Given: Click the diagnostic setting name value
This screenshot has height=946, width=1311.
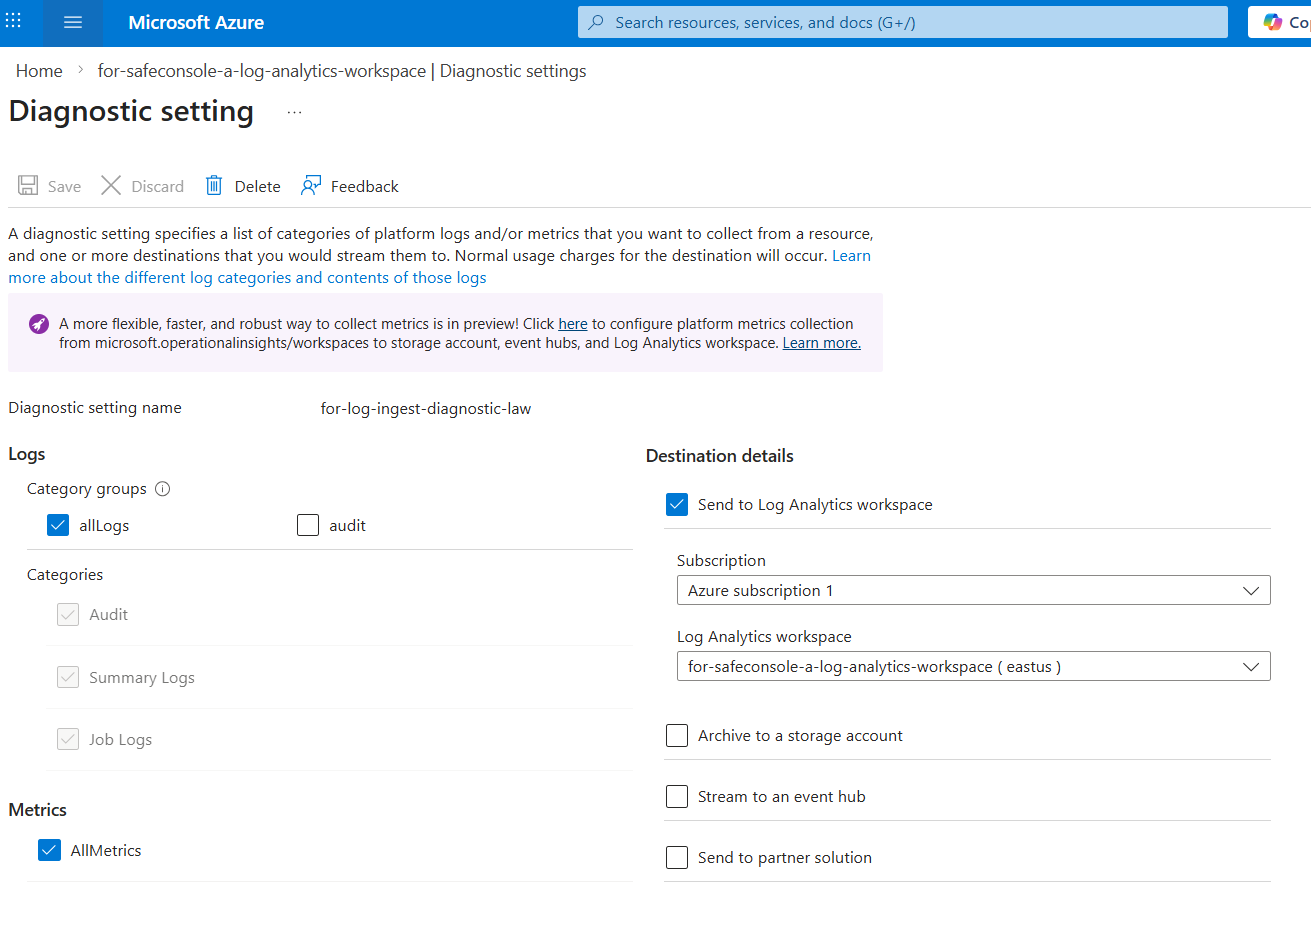Looking at the screenshot, I should point(426,408).
